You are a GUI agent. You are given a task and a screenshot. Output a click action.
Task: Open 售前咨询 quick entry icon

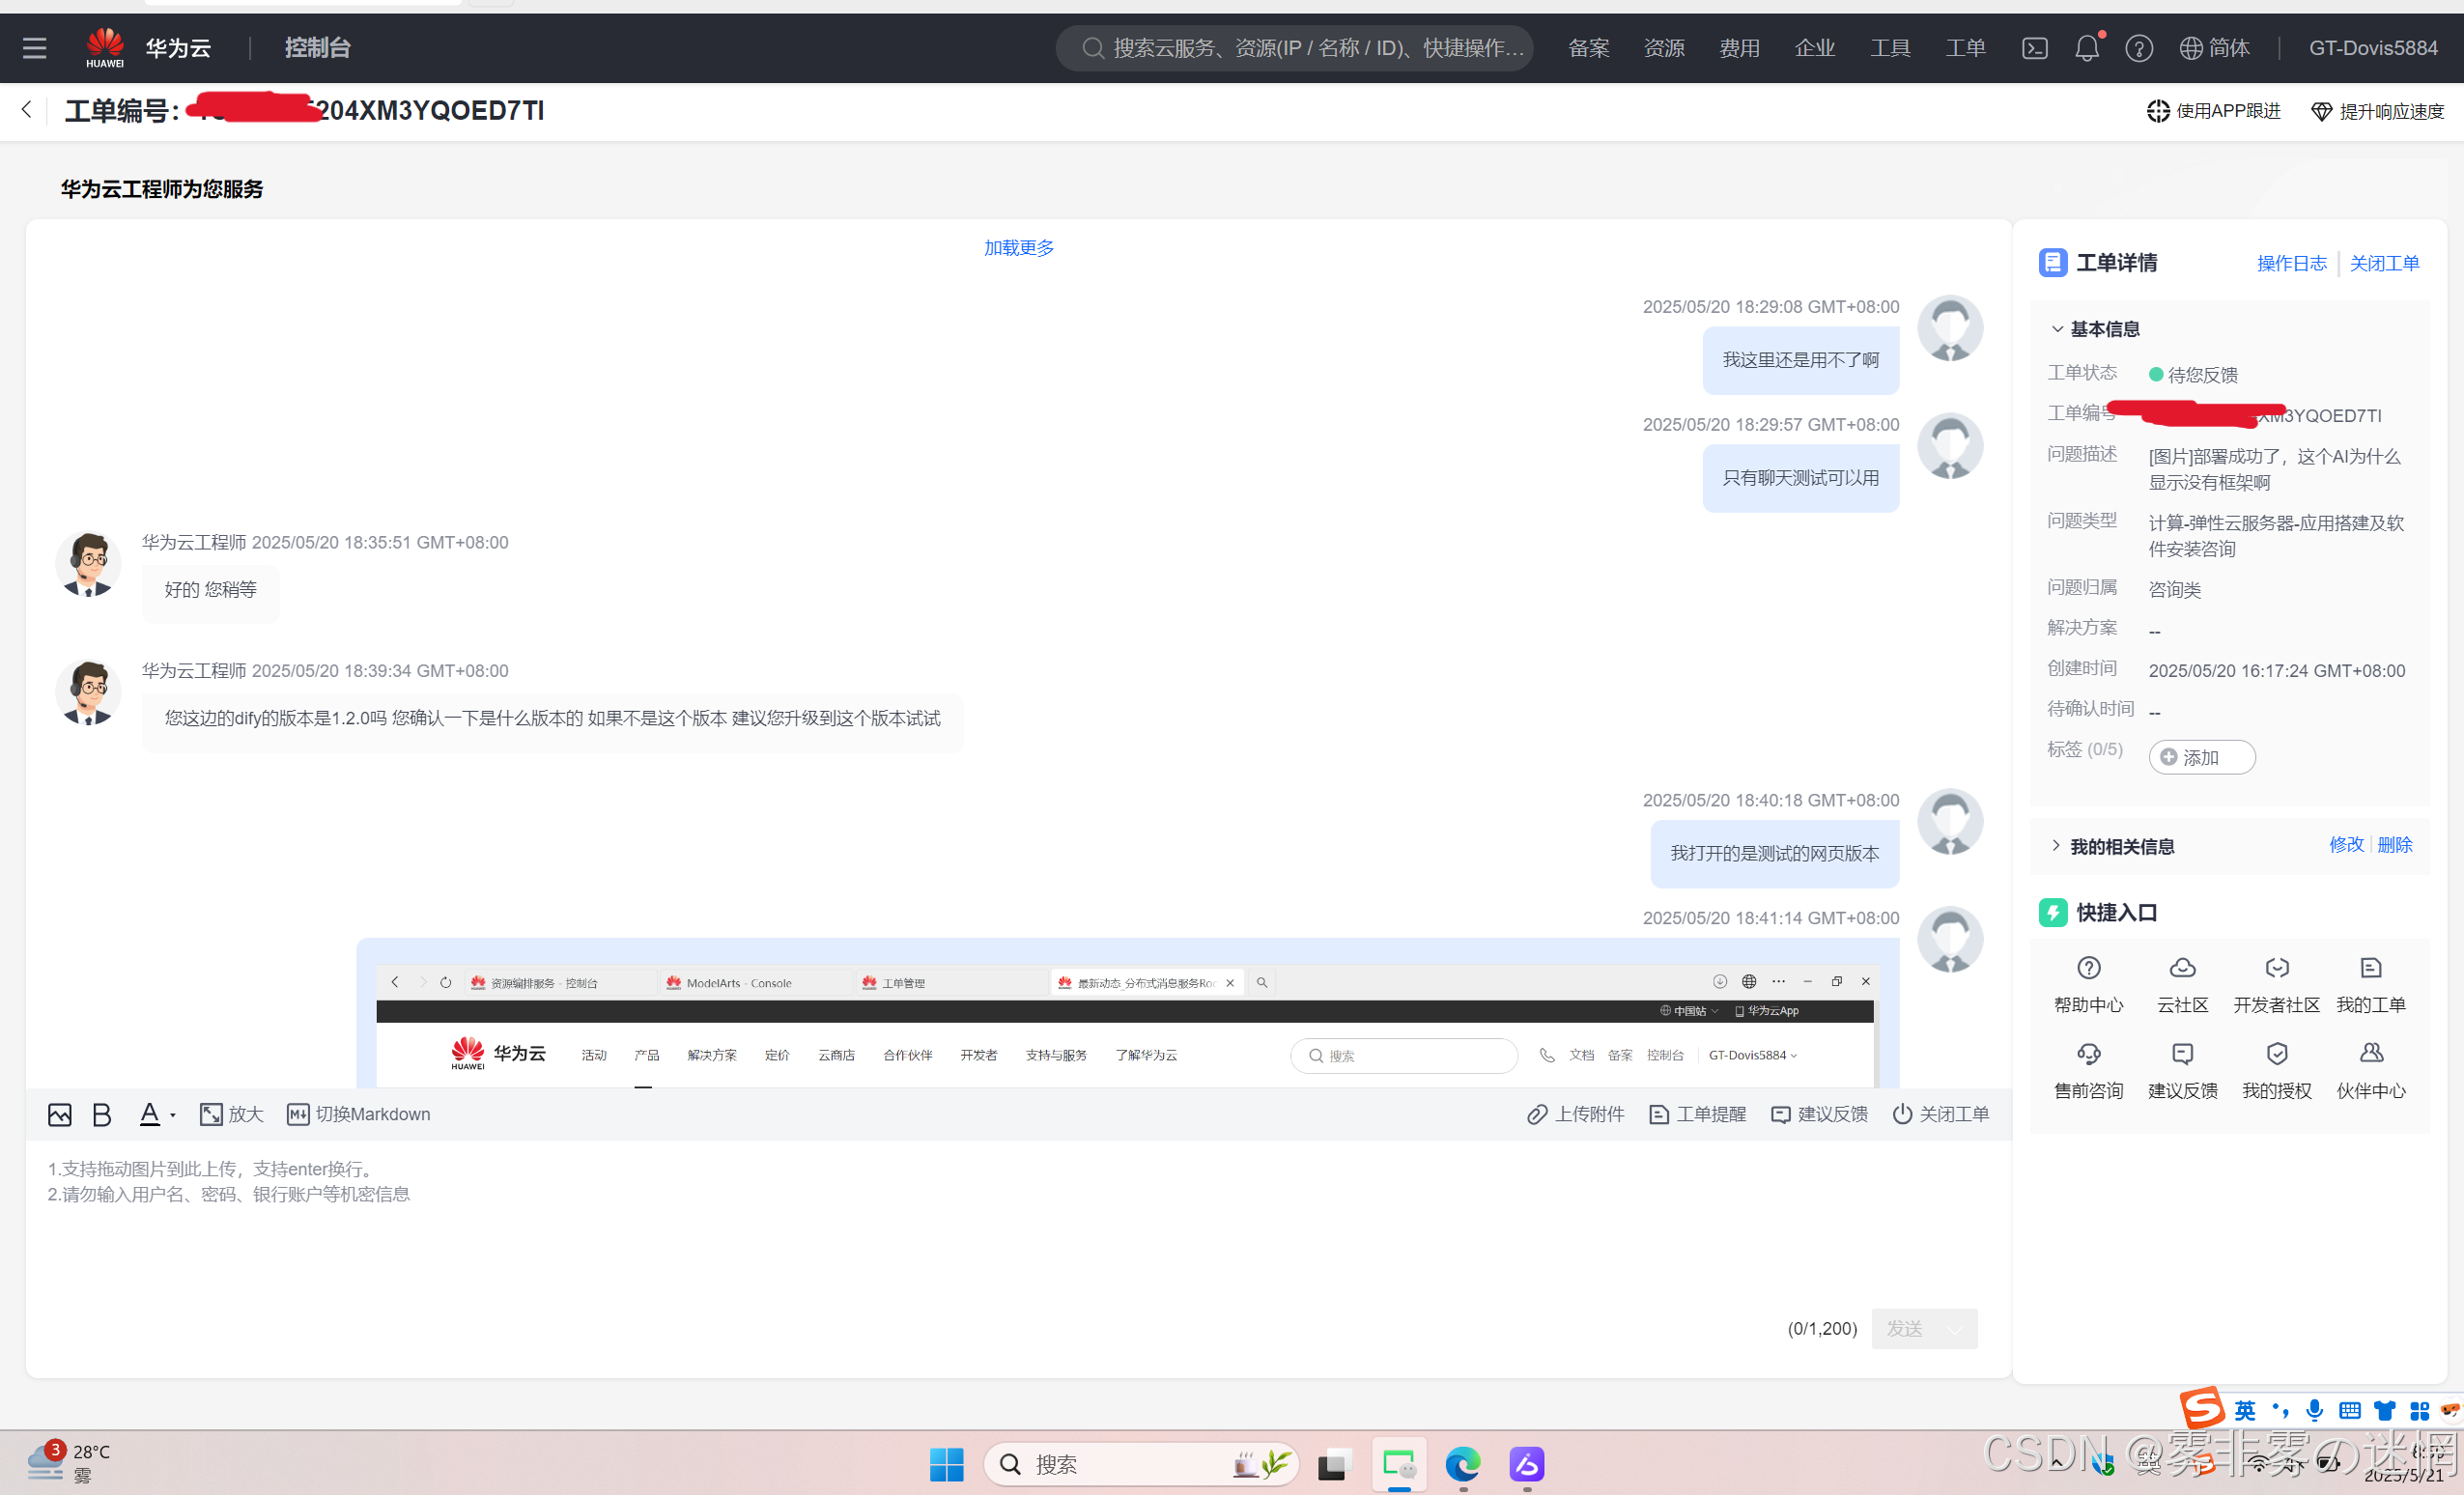pos(2088,1054)
